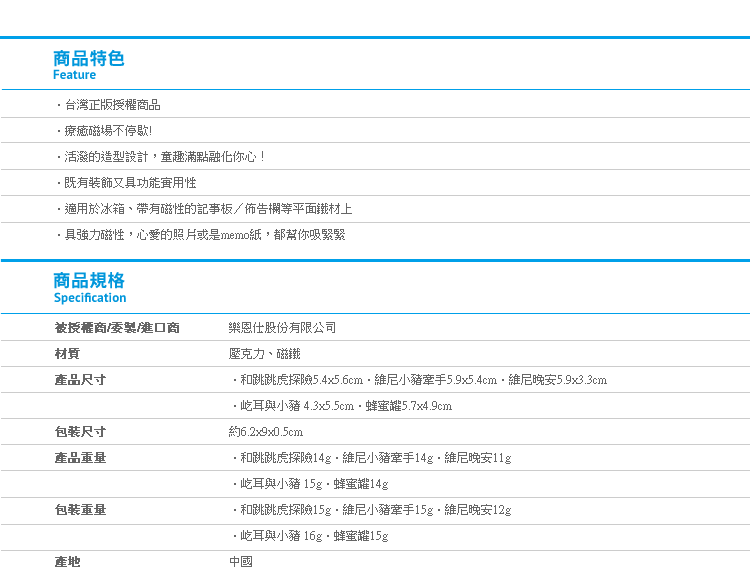The height and width of the screenshot is (578, 750).
Task: Click the 被授權商/委製/進口商 label
Action: (117, 328)
